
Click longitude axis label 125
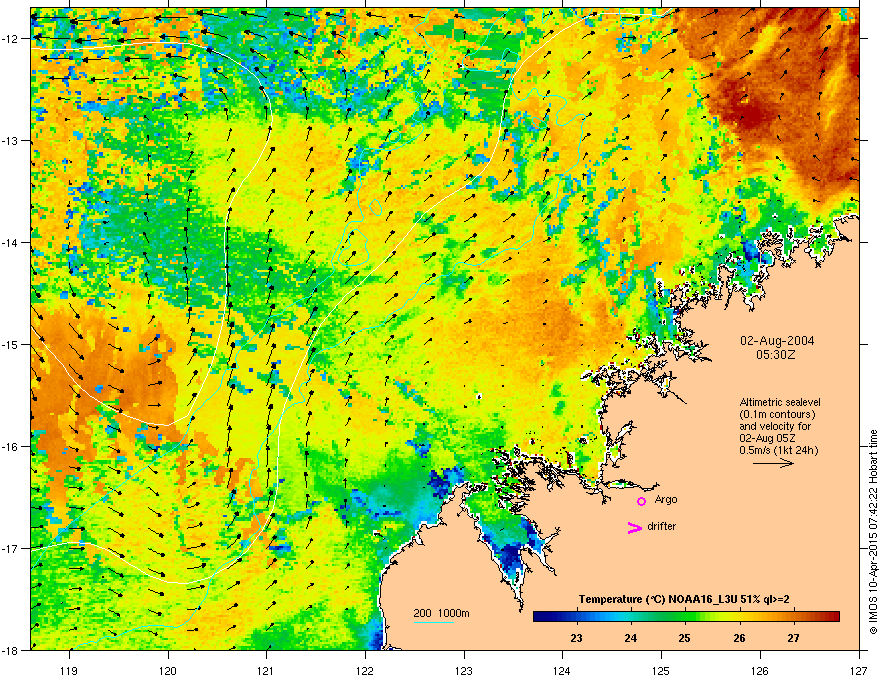[x=661, y=670]
